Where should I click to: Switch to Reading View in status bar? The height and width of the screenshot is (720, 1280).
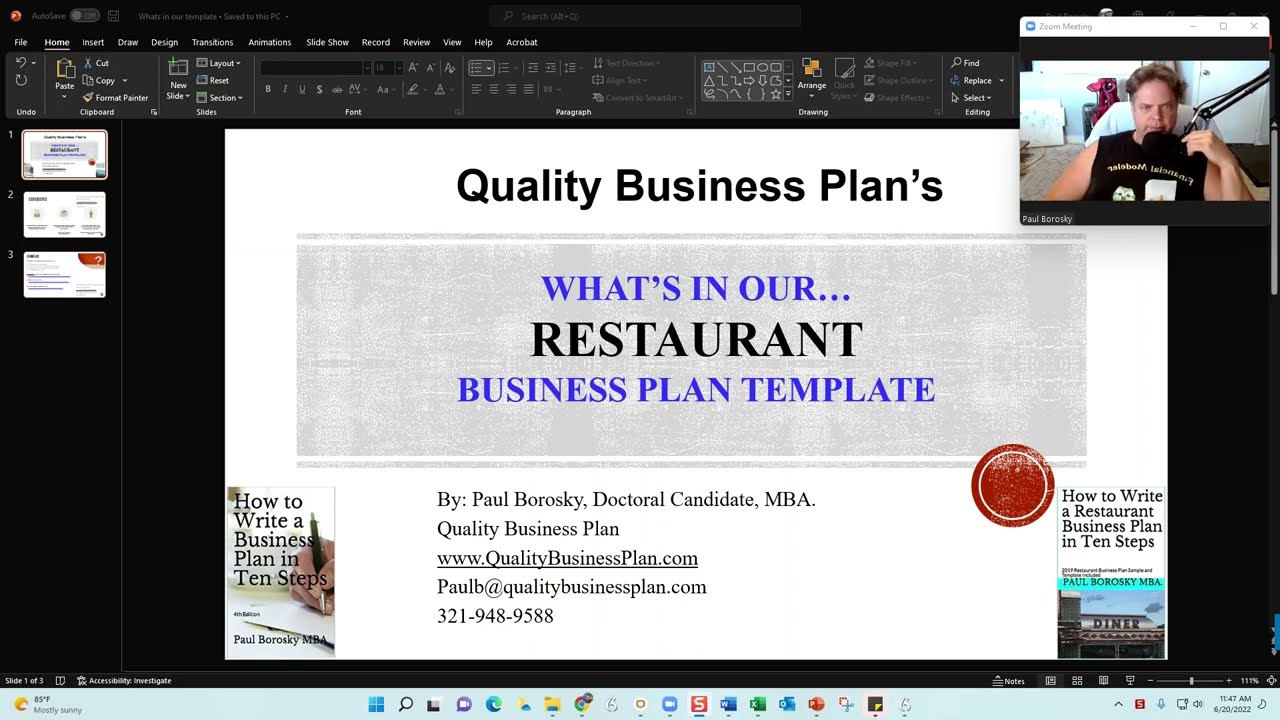click(x=1103, y=680)
